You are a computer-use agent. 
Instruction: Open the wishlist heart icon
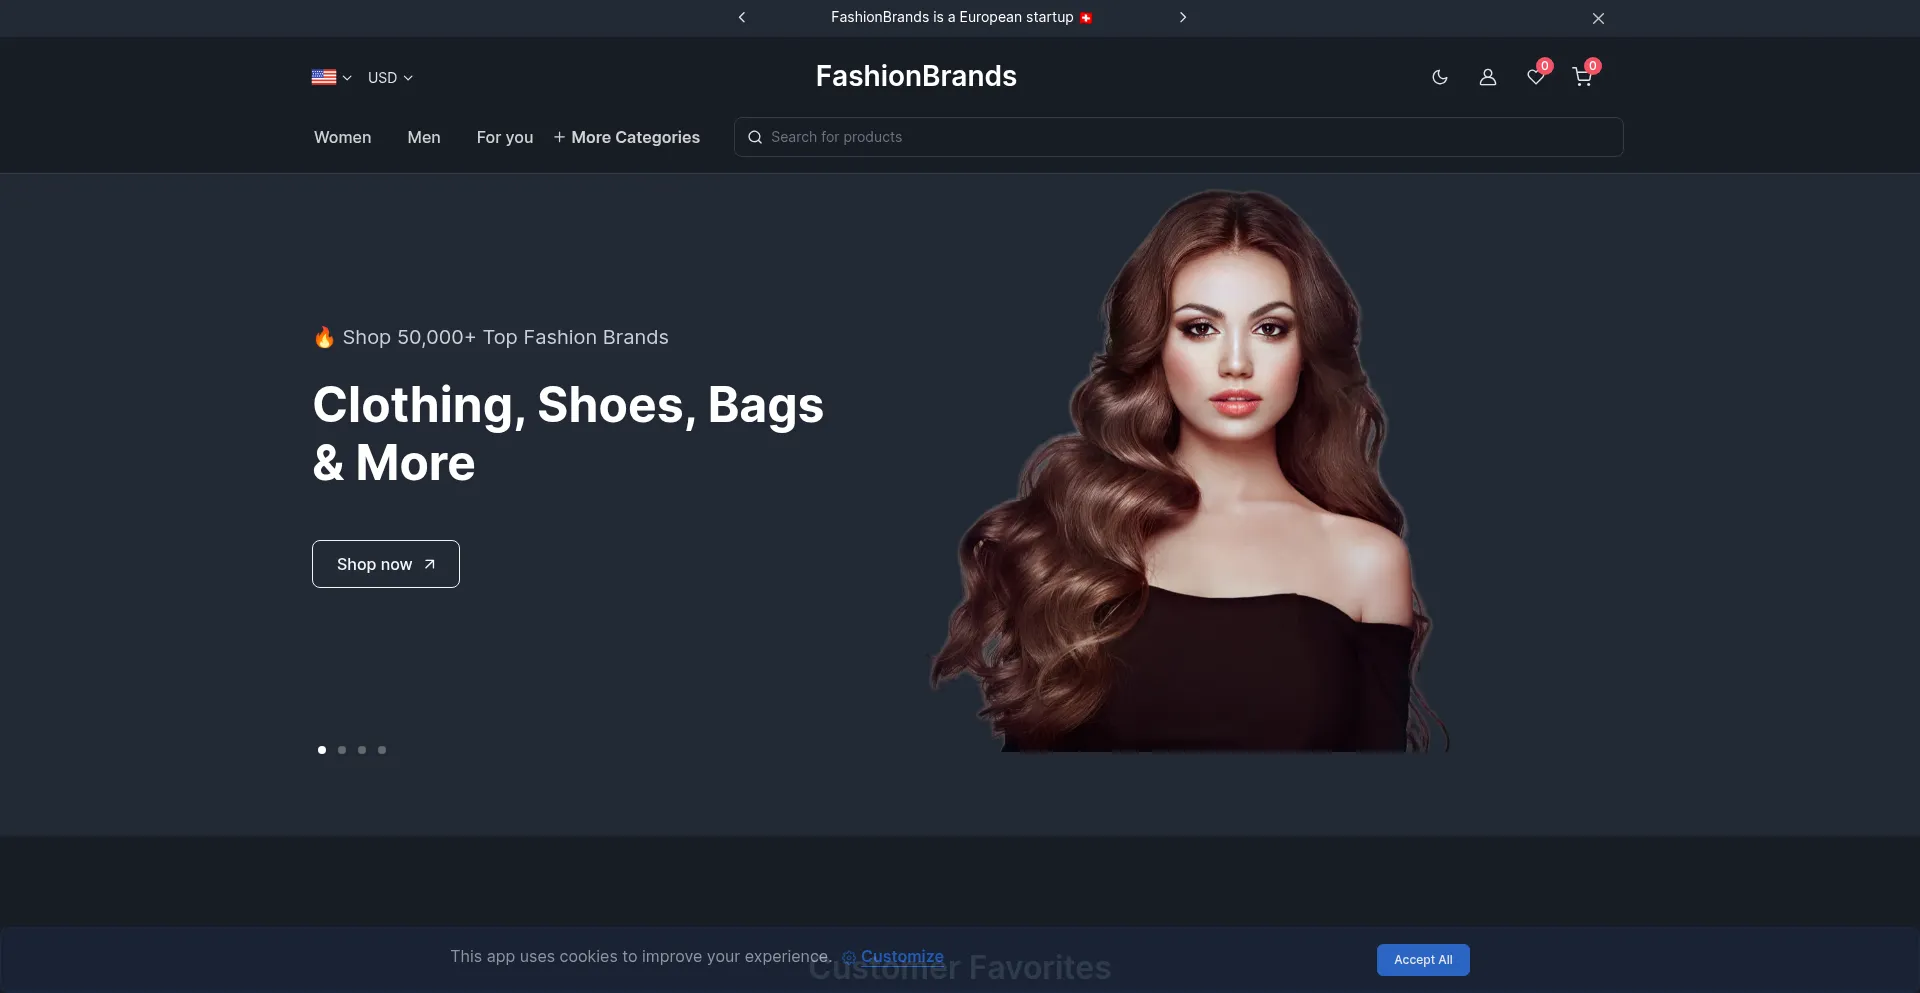tap(1536, 77)
